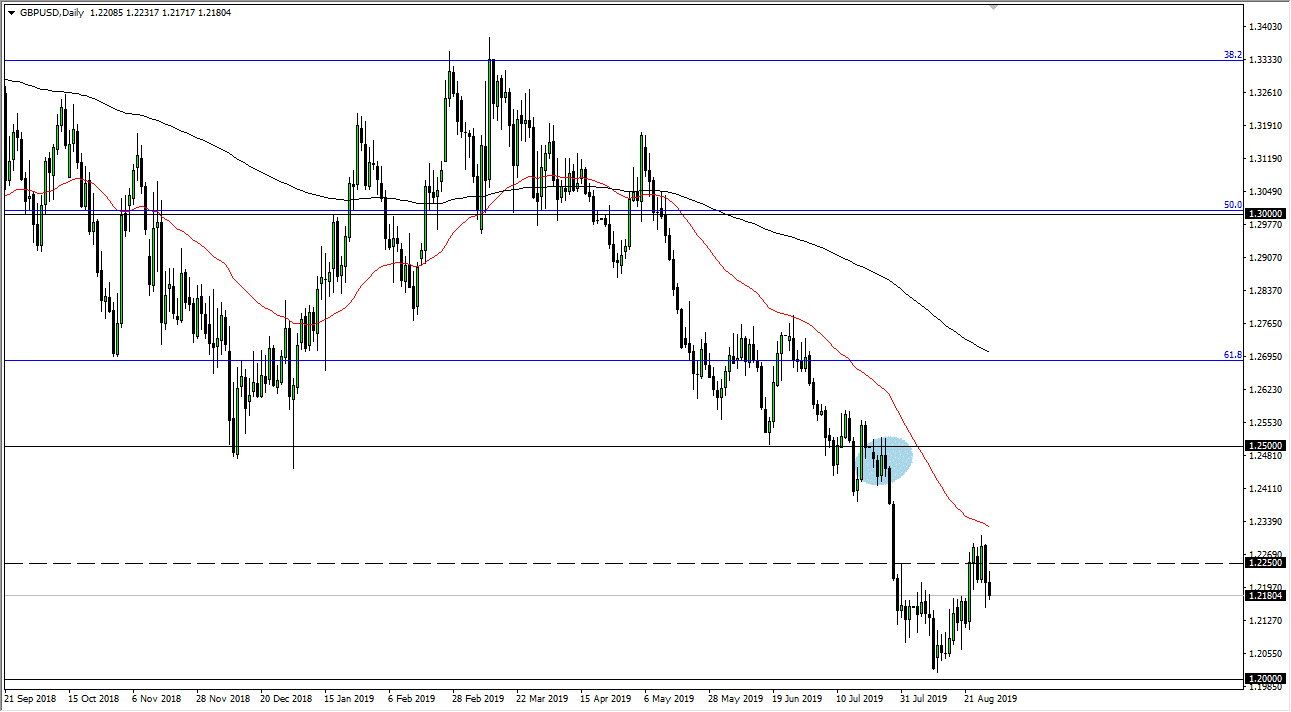Select the lowest candle near 1.20000
Viewport: 1291px width, 712px height.
pyautogui.click(x=935, y=655)
